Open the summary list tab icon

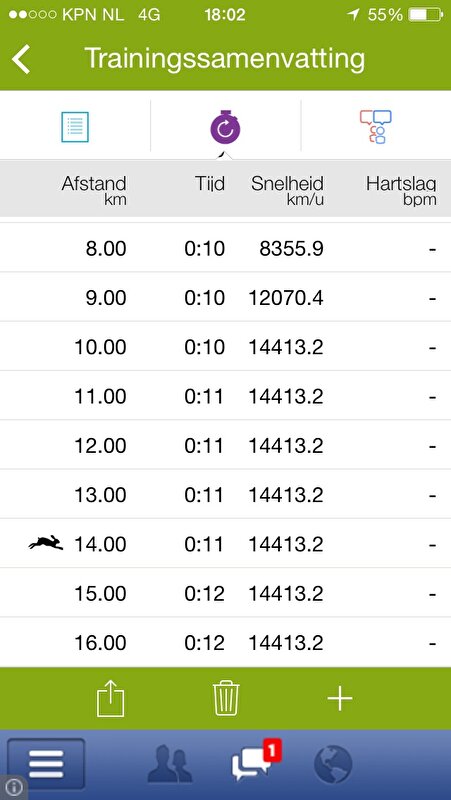pos(75,127)
